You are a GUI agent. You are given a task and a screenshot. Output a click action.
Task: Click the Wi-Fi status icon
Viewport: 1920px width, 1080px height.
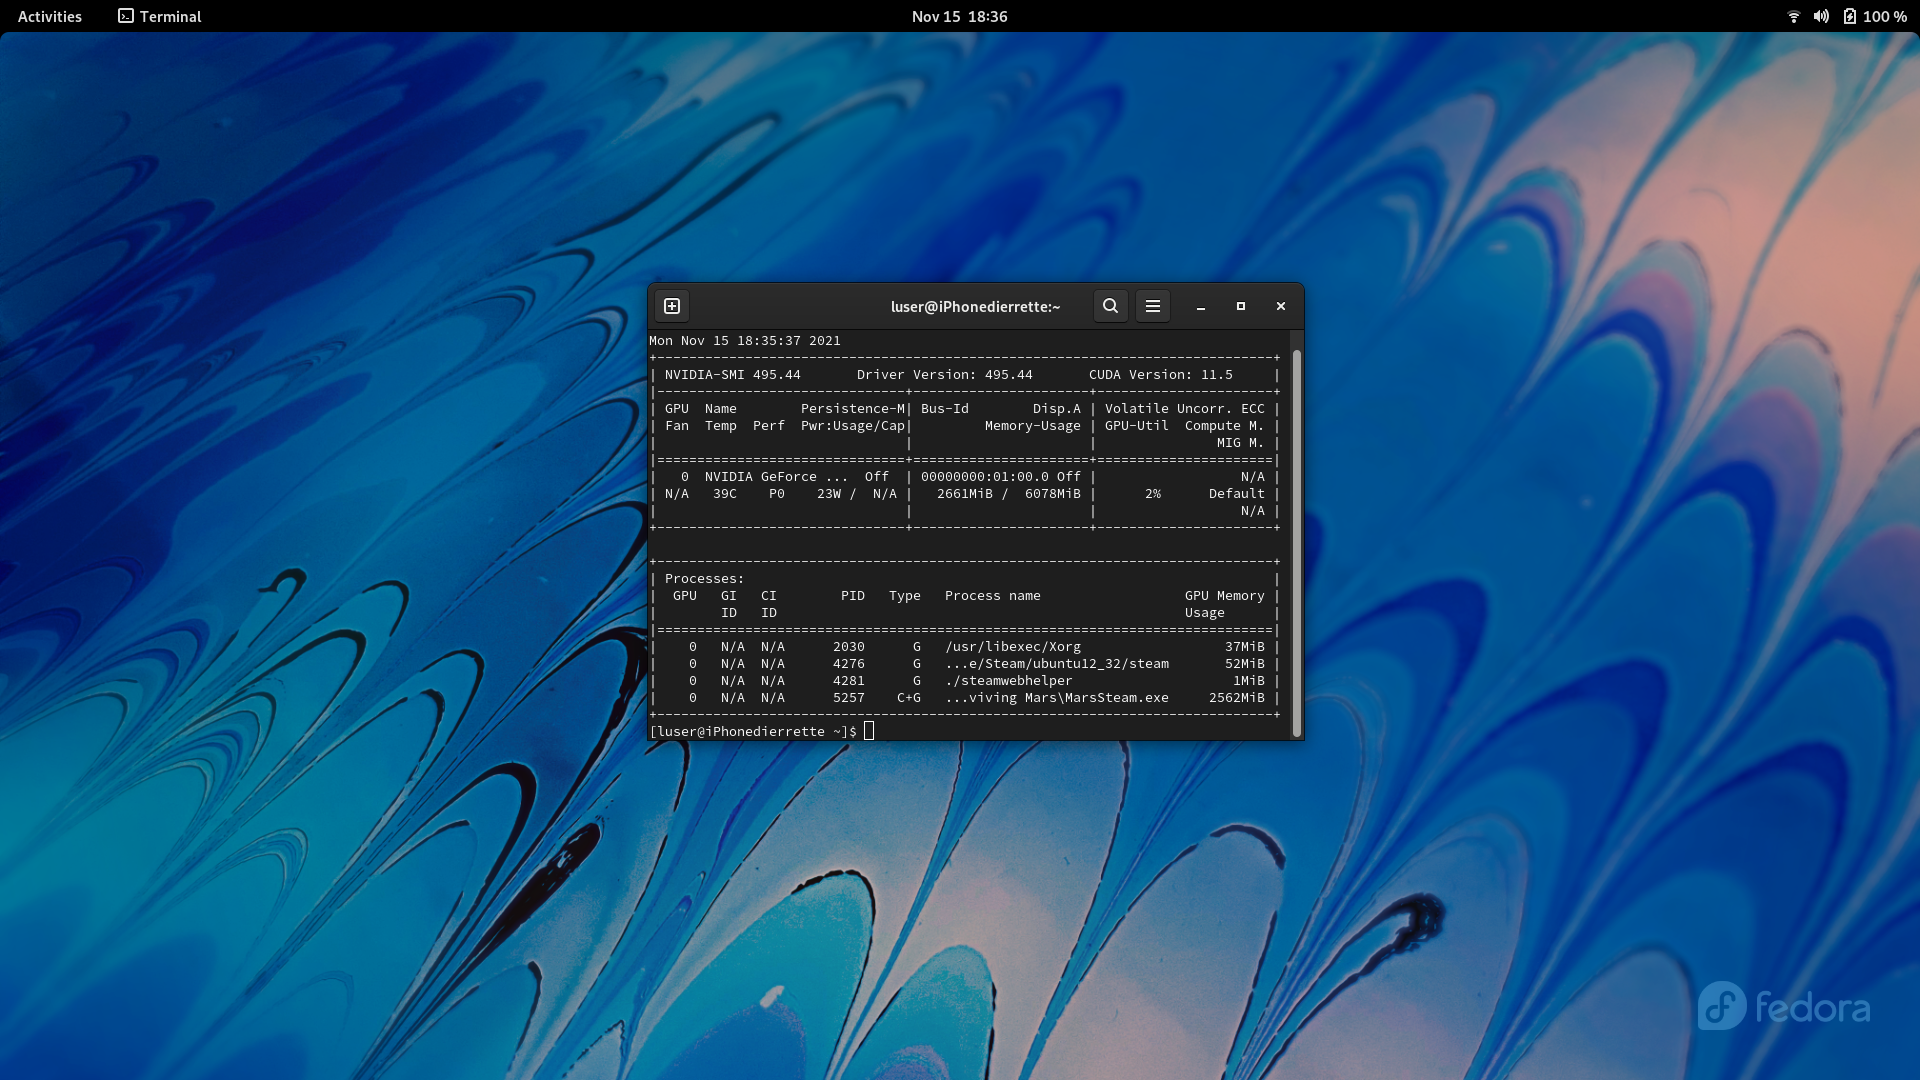tap(1794, 16)
